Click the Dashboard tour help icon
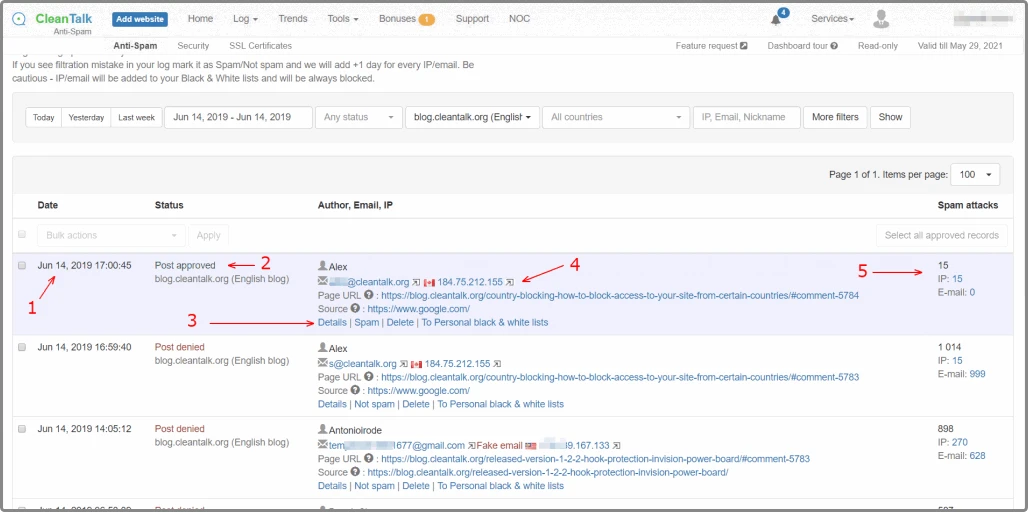 click(834, 46)
